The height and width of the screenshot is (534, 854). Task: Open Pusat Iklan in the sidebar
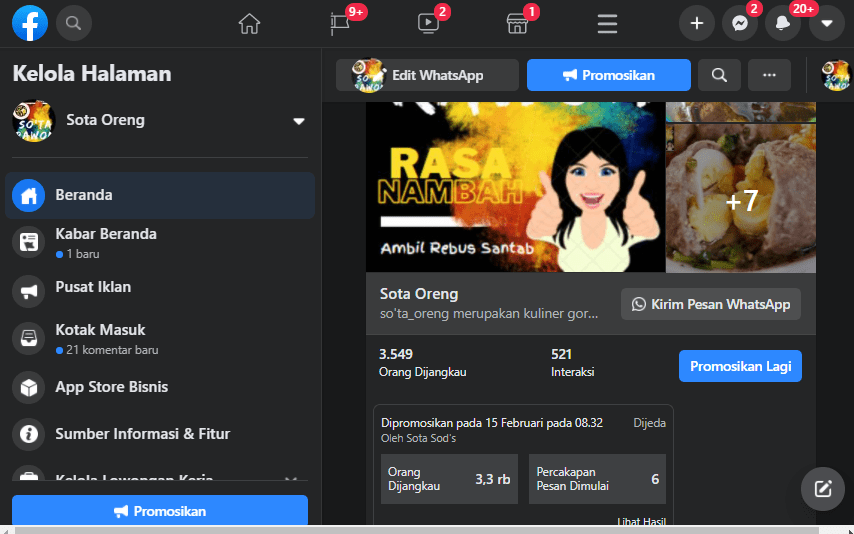pyautogui.click(x=93, y=288)
